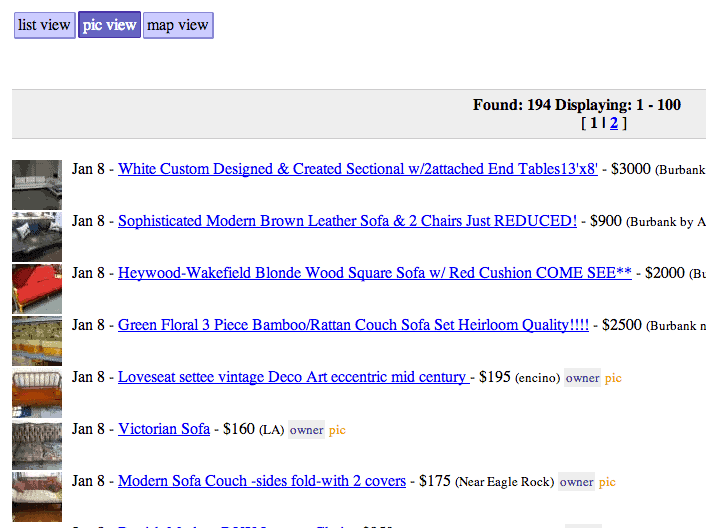The width and height of the screenshot is (706, 528).
Task: Open Sophisticated Modern Brown Leather Sofa listing
Action: 347,221
